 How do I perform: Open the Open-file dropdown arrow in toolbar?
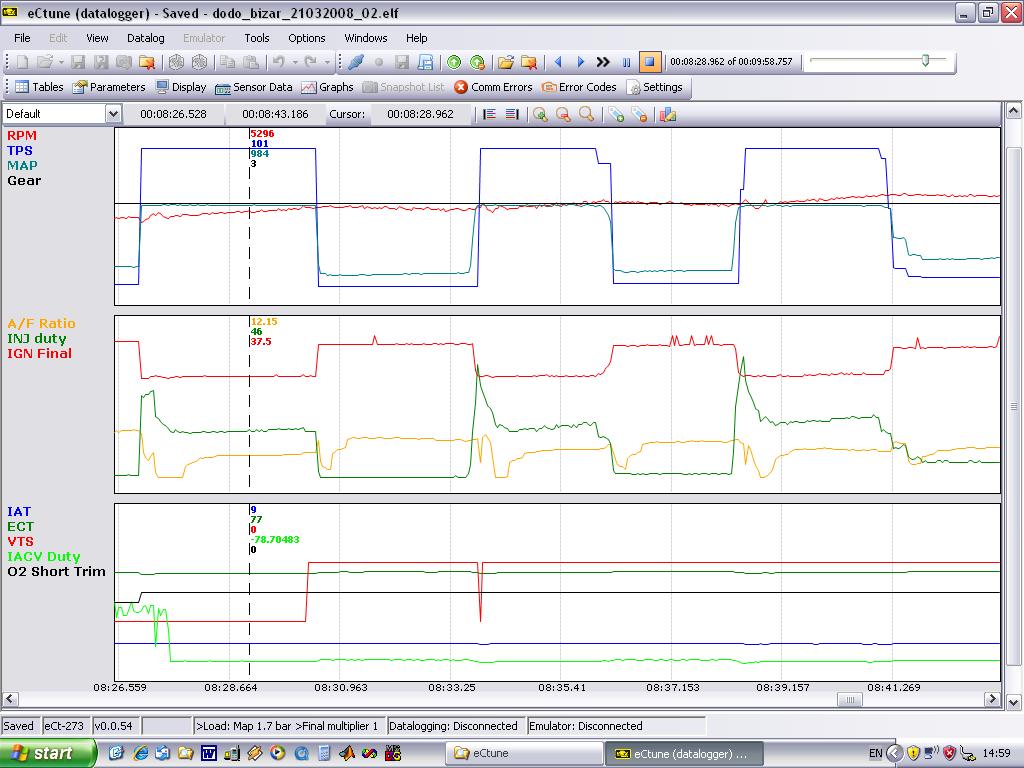click(x=61, y=62)
